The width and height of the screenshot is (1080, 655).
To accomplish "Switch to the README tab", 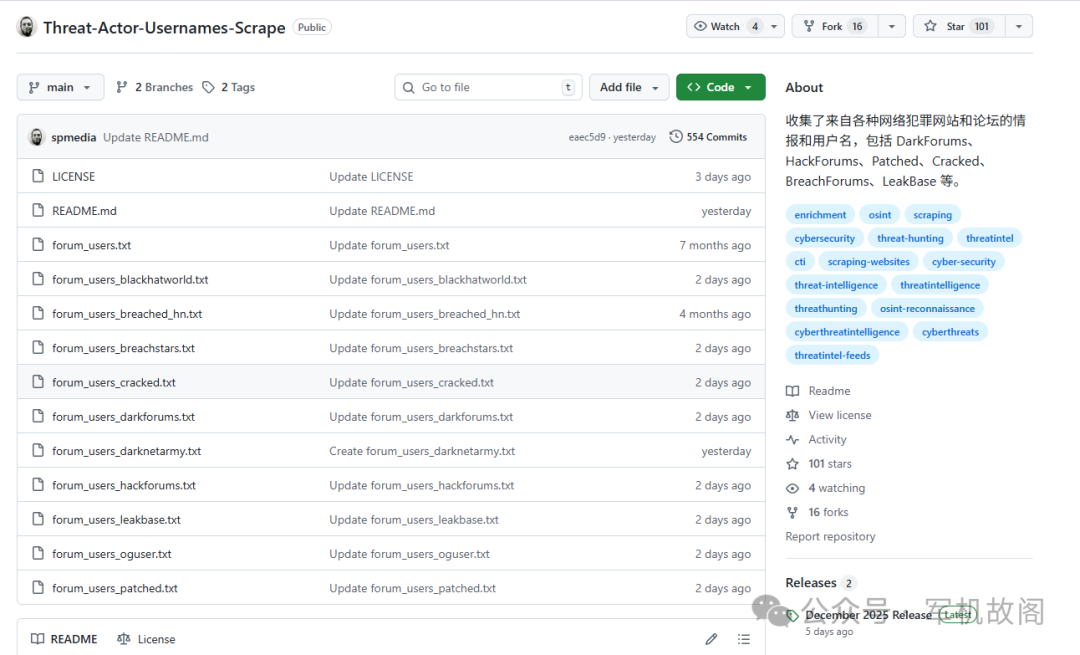I will [x=64, y=639].
